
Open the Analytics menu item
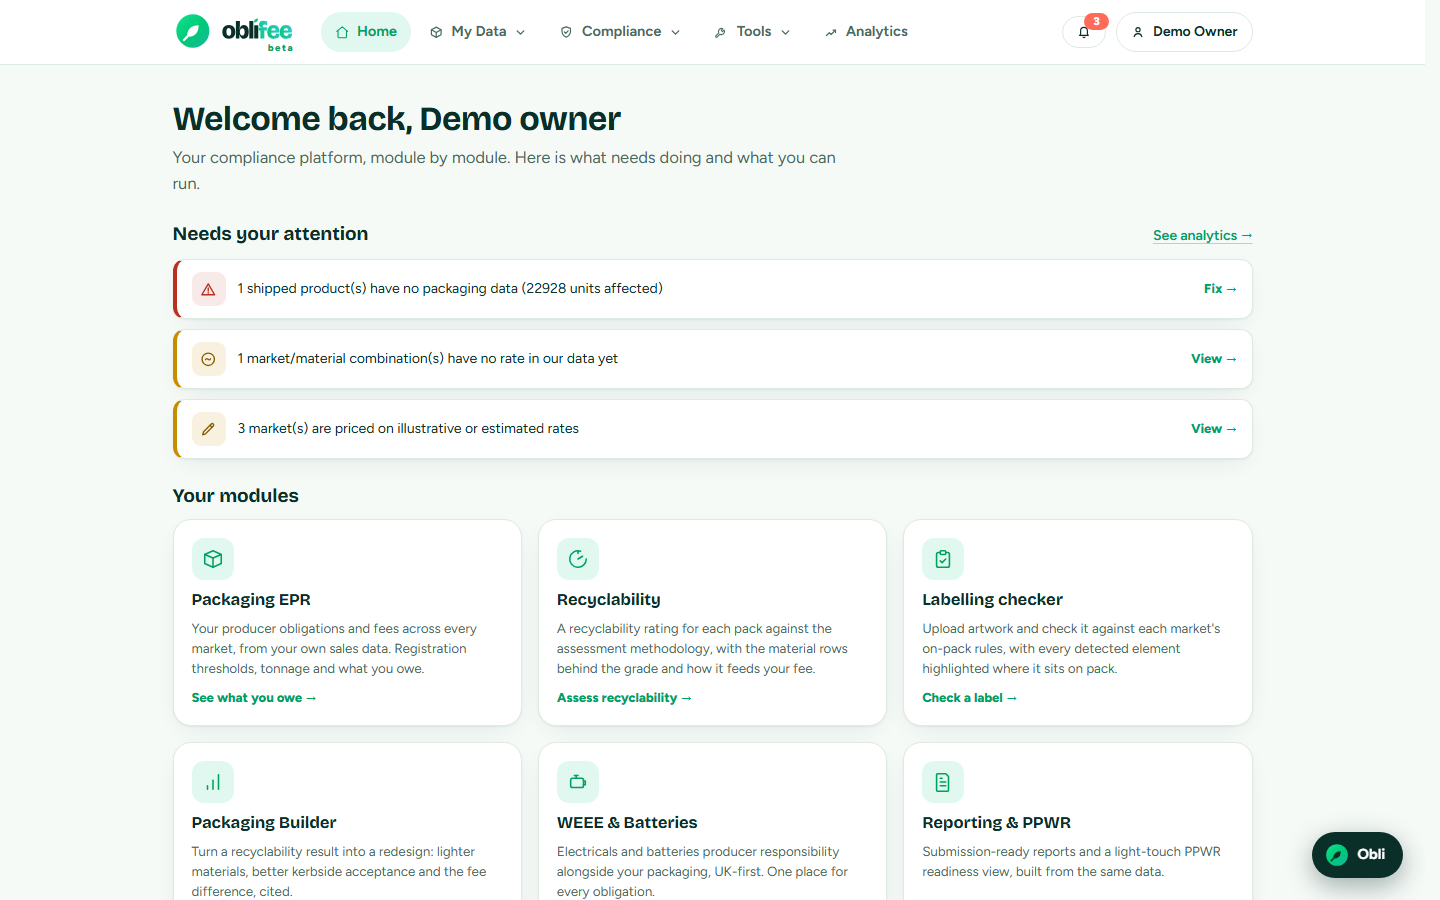click(866, 32)
